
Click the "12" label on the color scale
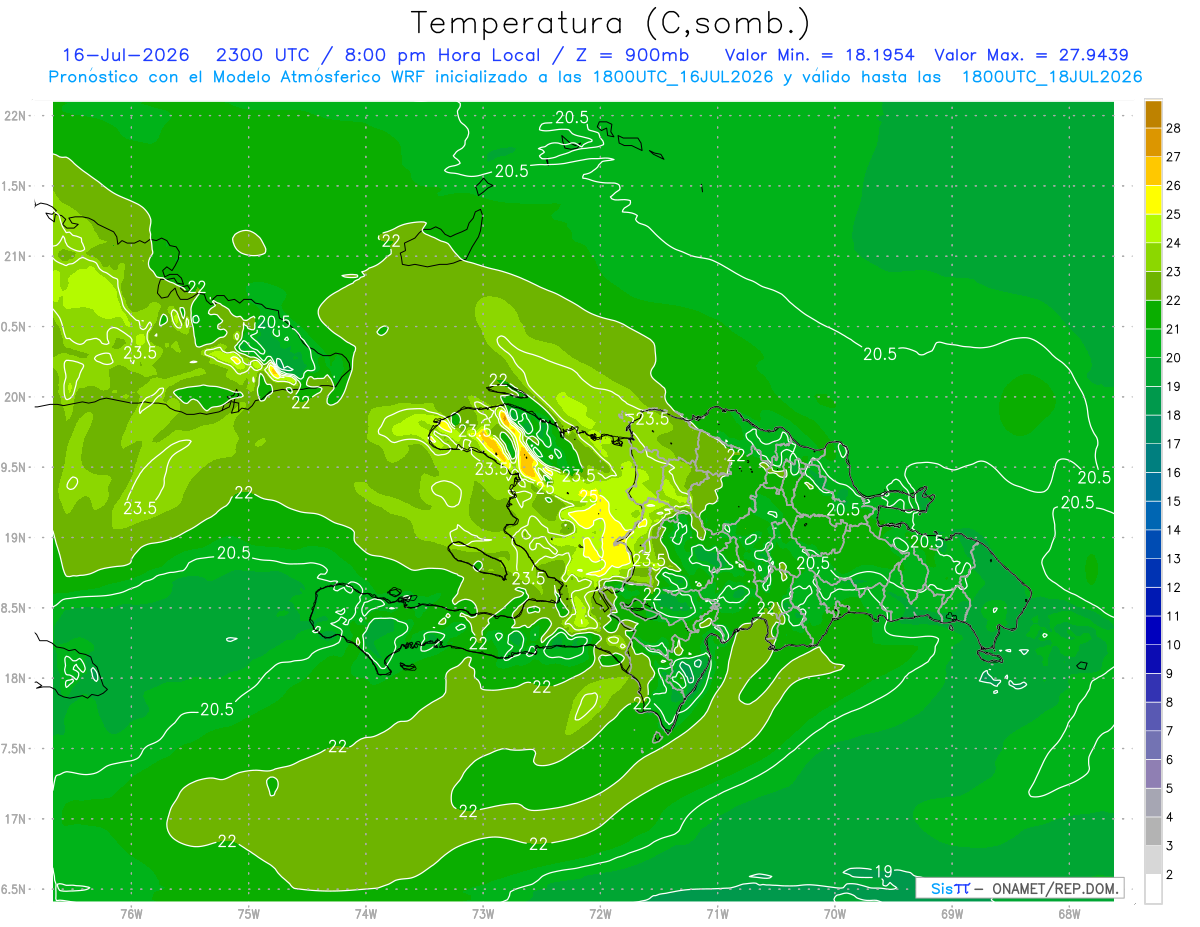click(1174, 587)
